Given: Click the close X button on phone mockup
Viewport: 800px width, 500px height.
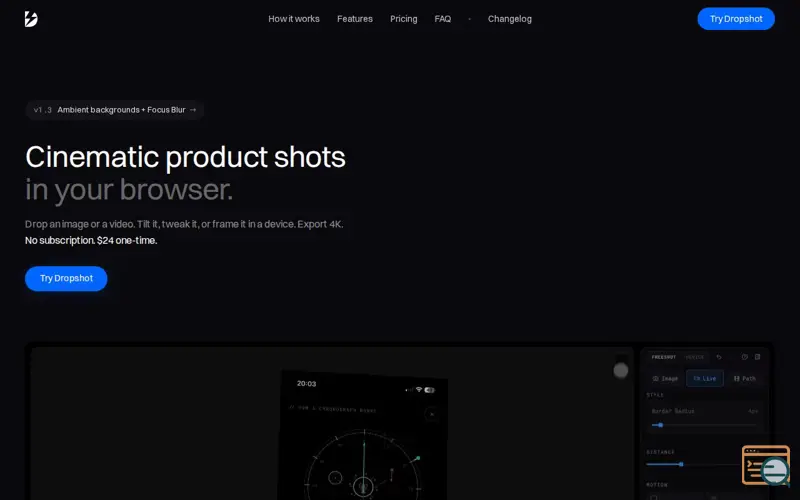Looking at the screenshot, I should (x=432, y=414).
